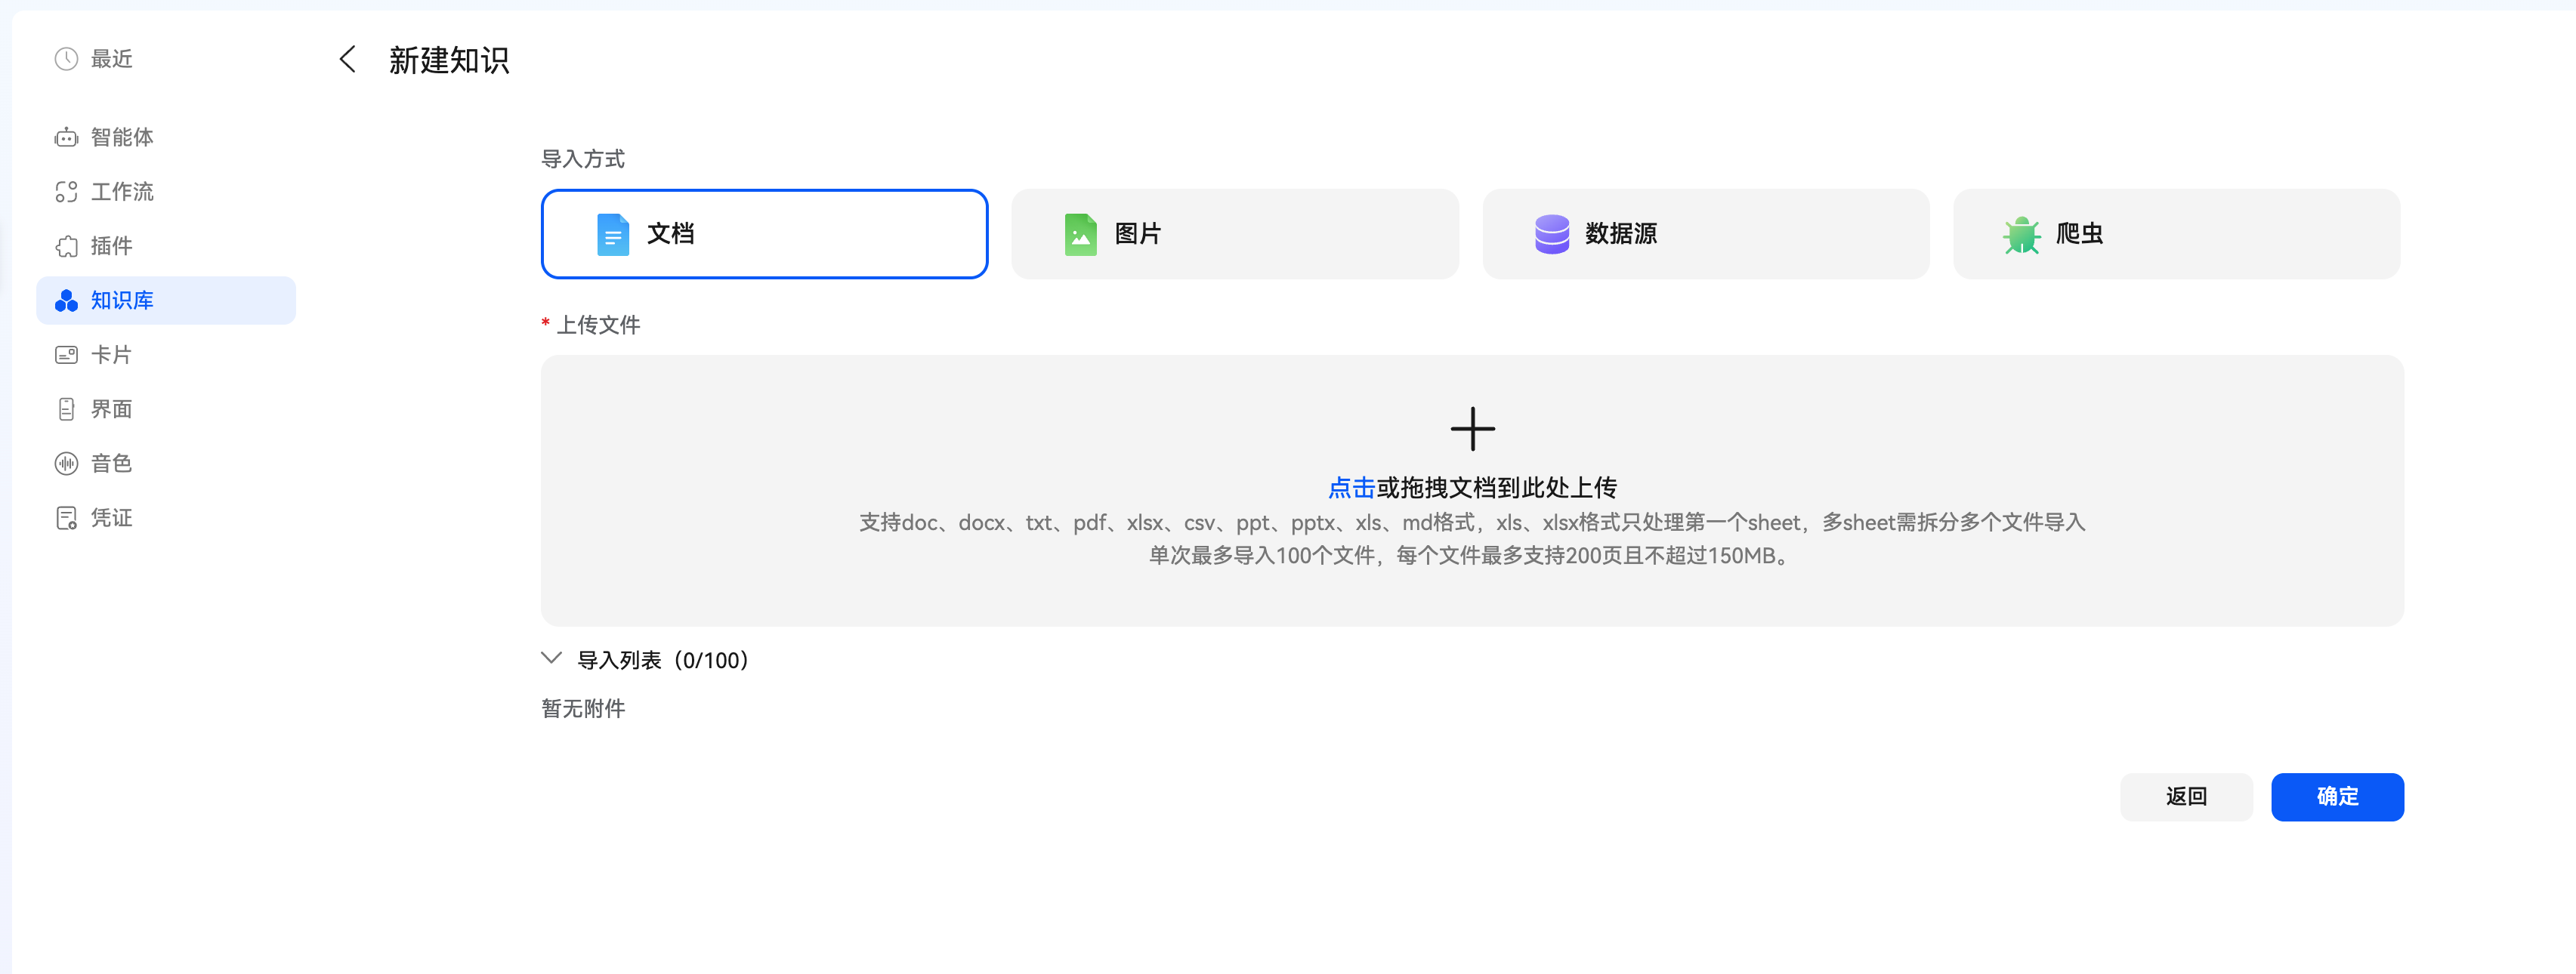Screen dimensions: 2576x974
Task: Click the clock icon beside 最近
Action: 66,59
